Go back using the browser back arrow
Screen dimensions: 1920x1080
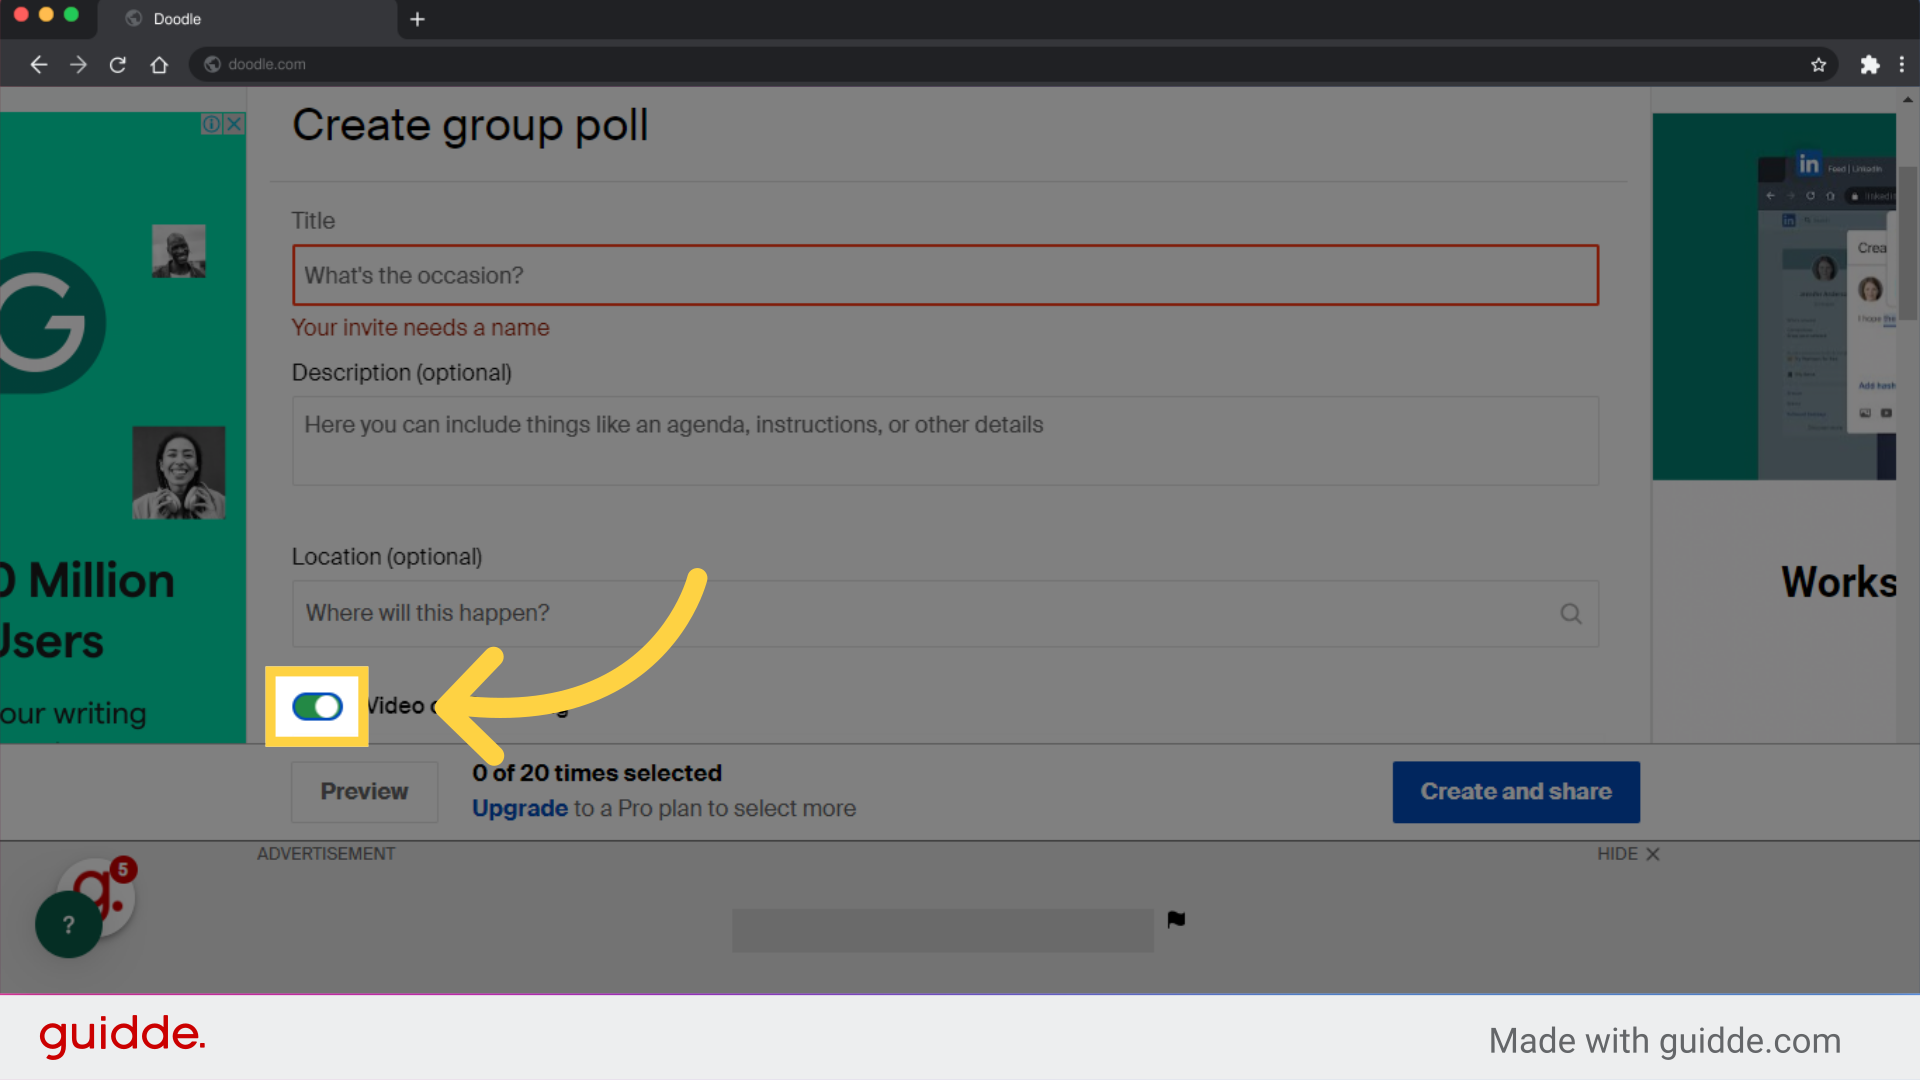[38, 64]
